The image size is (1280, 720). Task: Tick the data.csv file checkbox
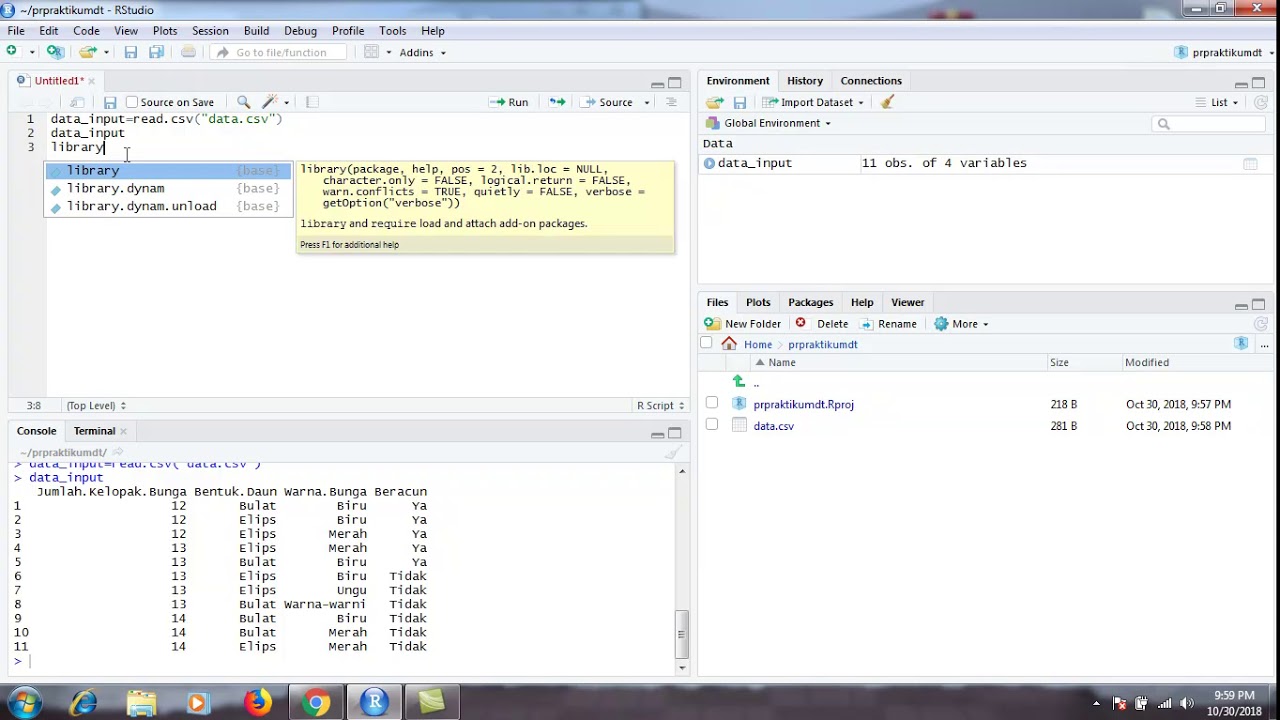pyautogui.click(x=712, y=424)
